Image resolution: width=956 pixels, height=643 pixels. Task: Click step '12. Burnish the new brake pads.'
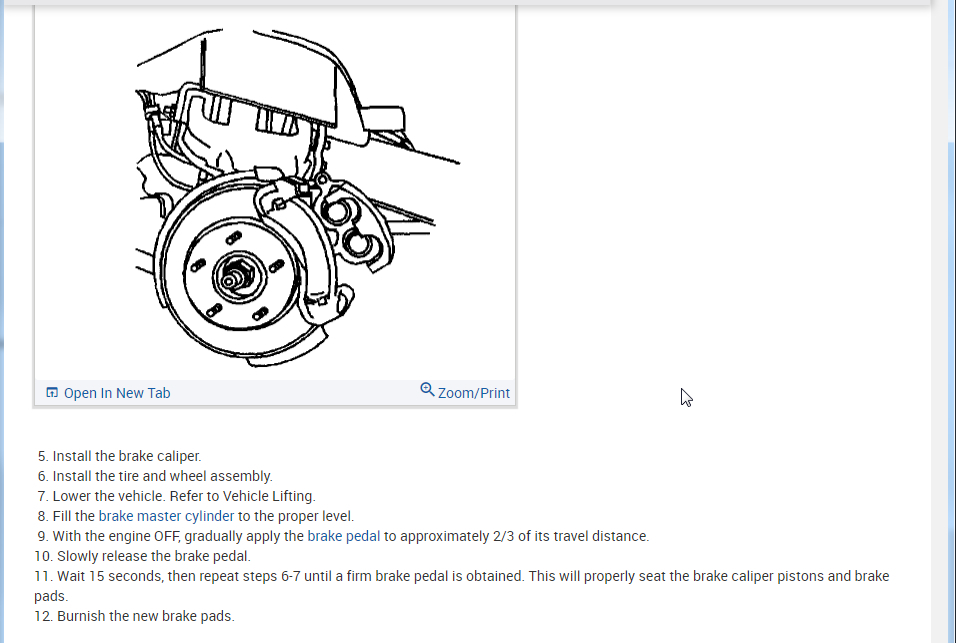tap(134, 616)
